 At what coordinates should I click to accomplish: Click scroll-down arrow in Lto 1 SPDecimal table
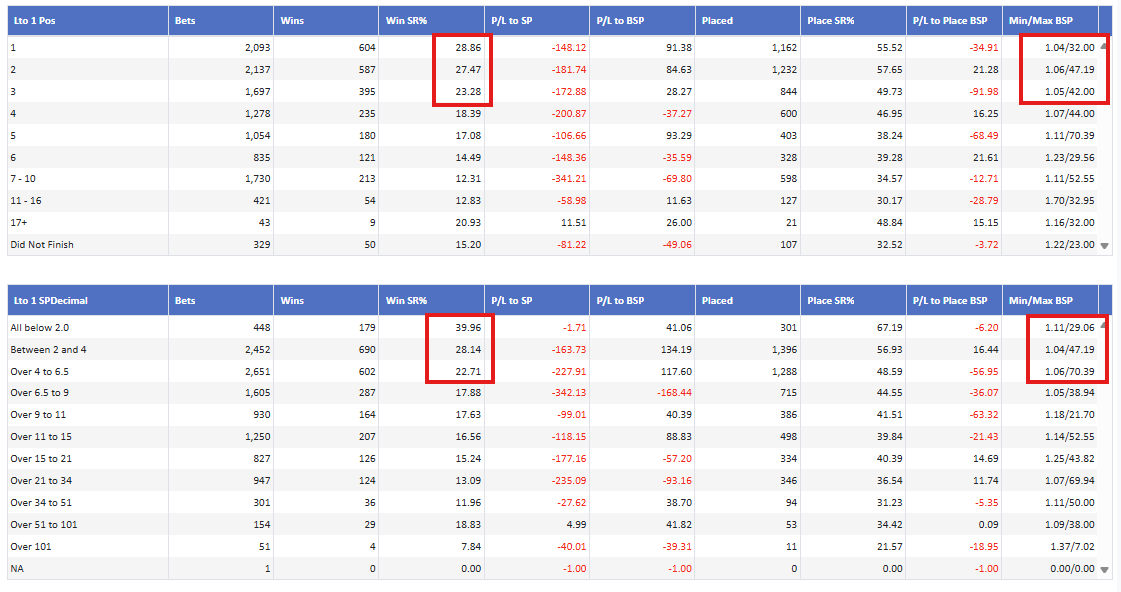pos(1104,569)
